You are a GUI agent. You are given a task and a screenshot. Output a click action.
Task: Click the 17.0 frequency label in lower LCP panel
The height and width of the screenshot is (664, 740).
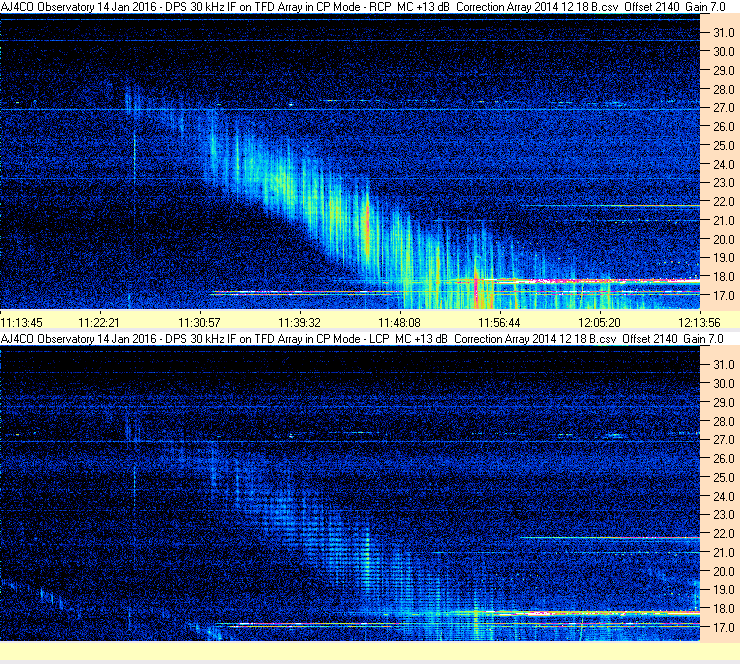(723, 627)
